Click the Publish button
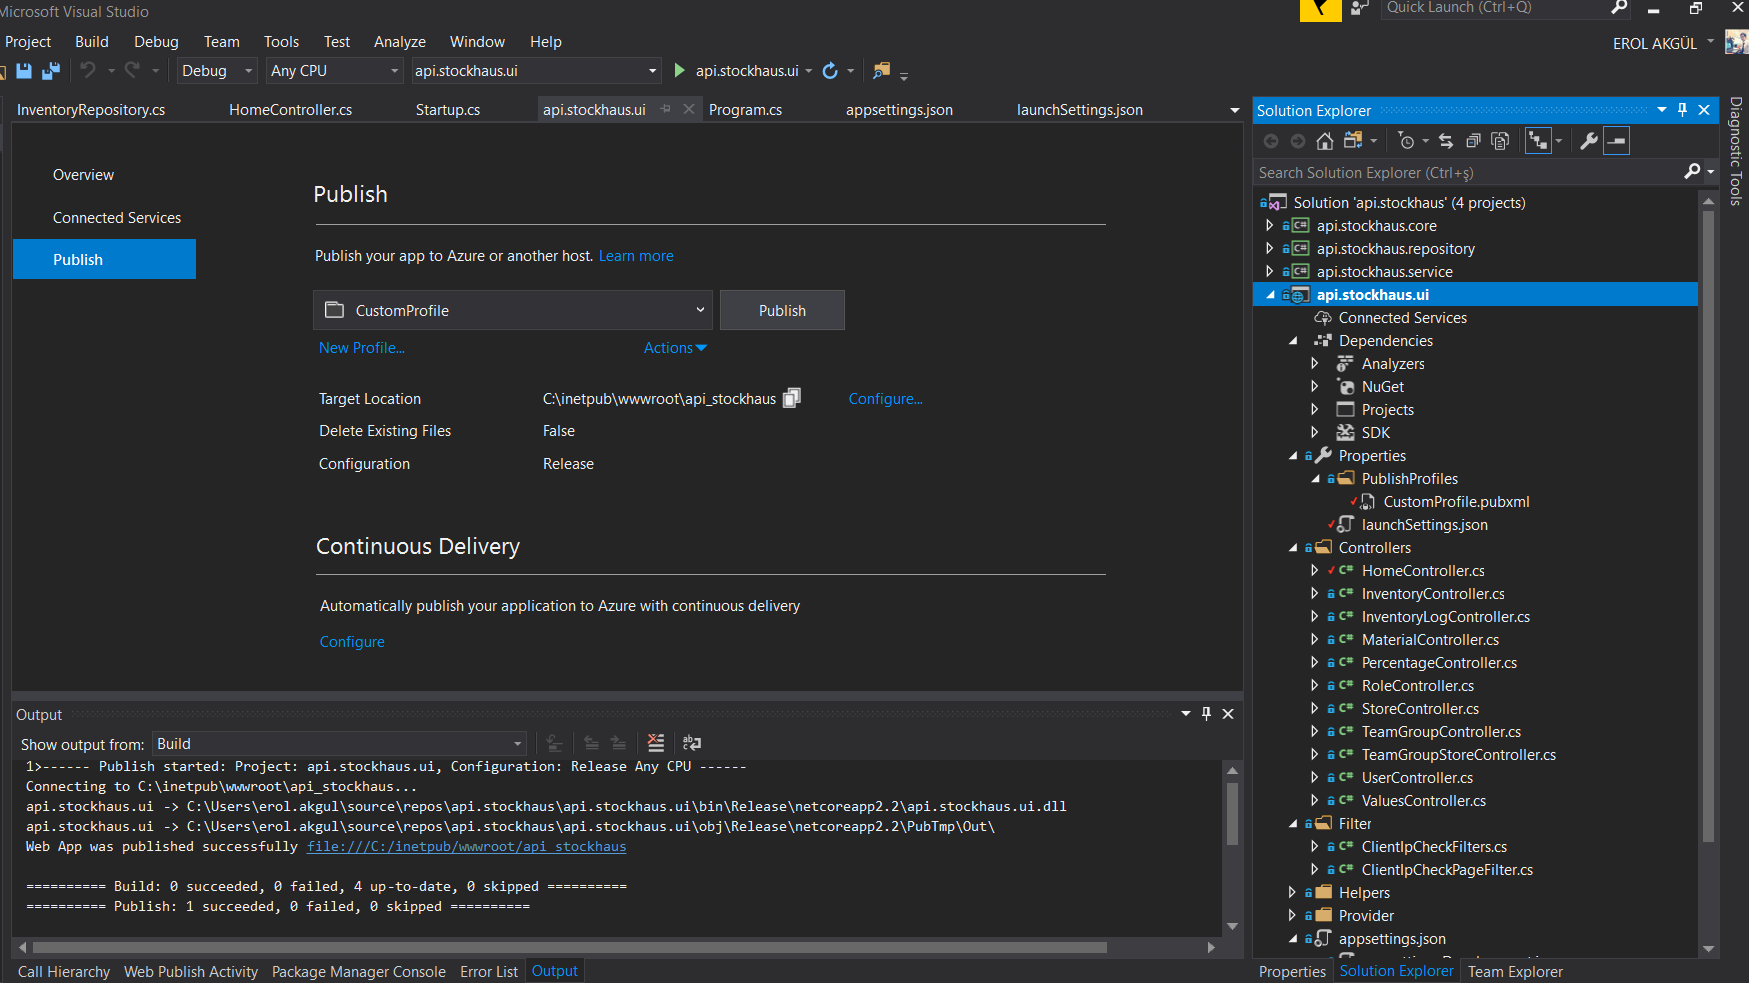Viewport: 1749px width, 983px height. (x=782, y=310)
